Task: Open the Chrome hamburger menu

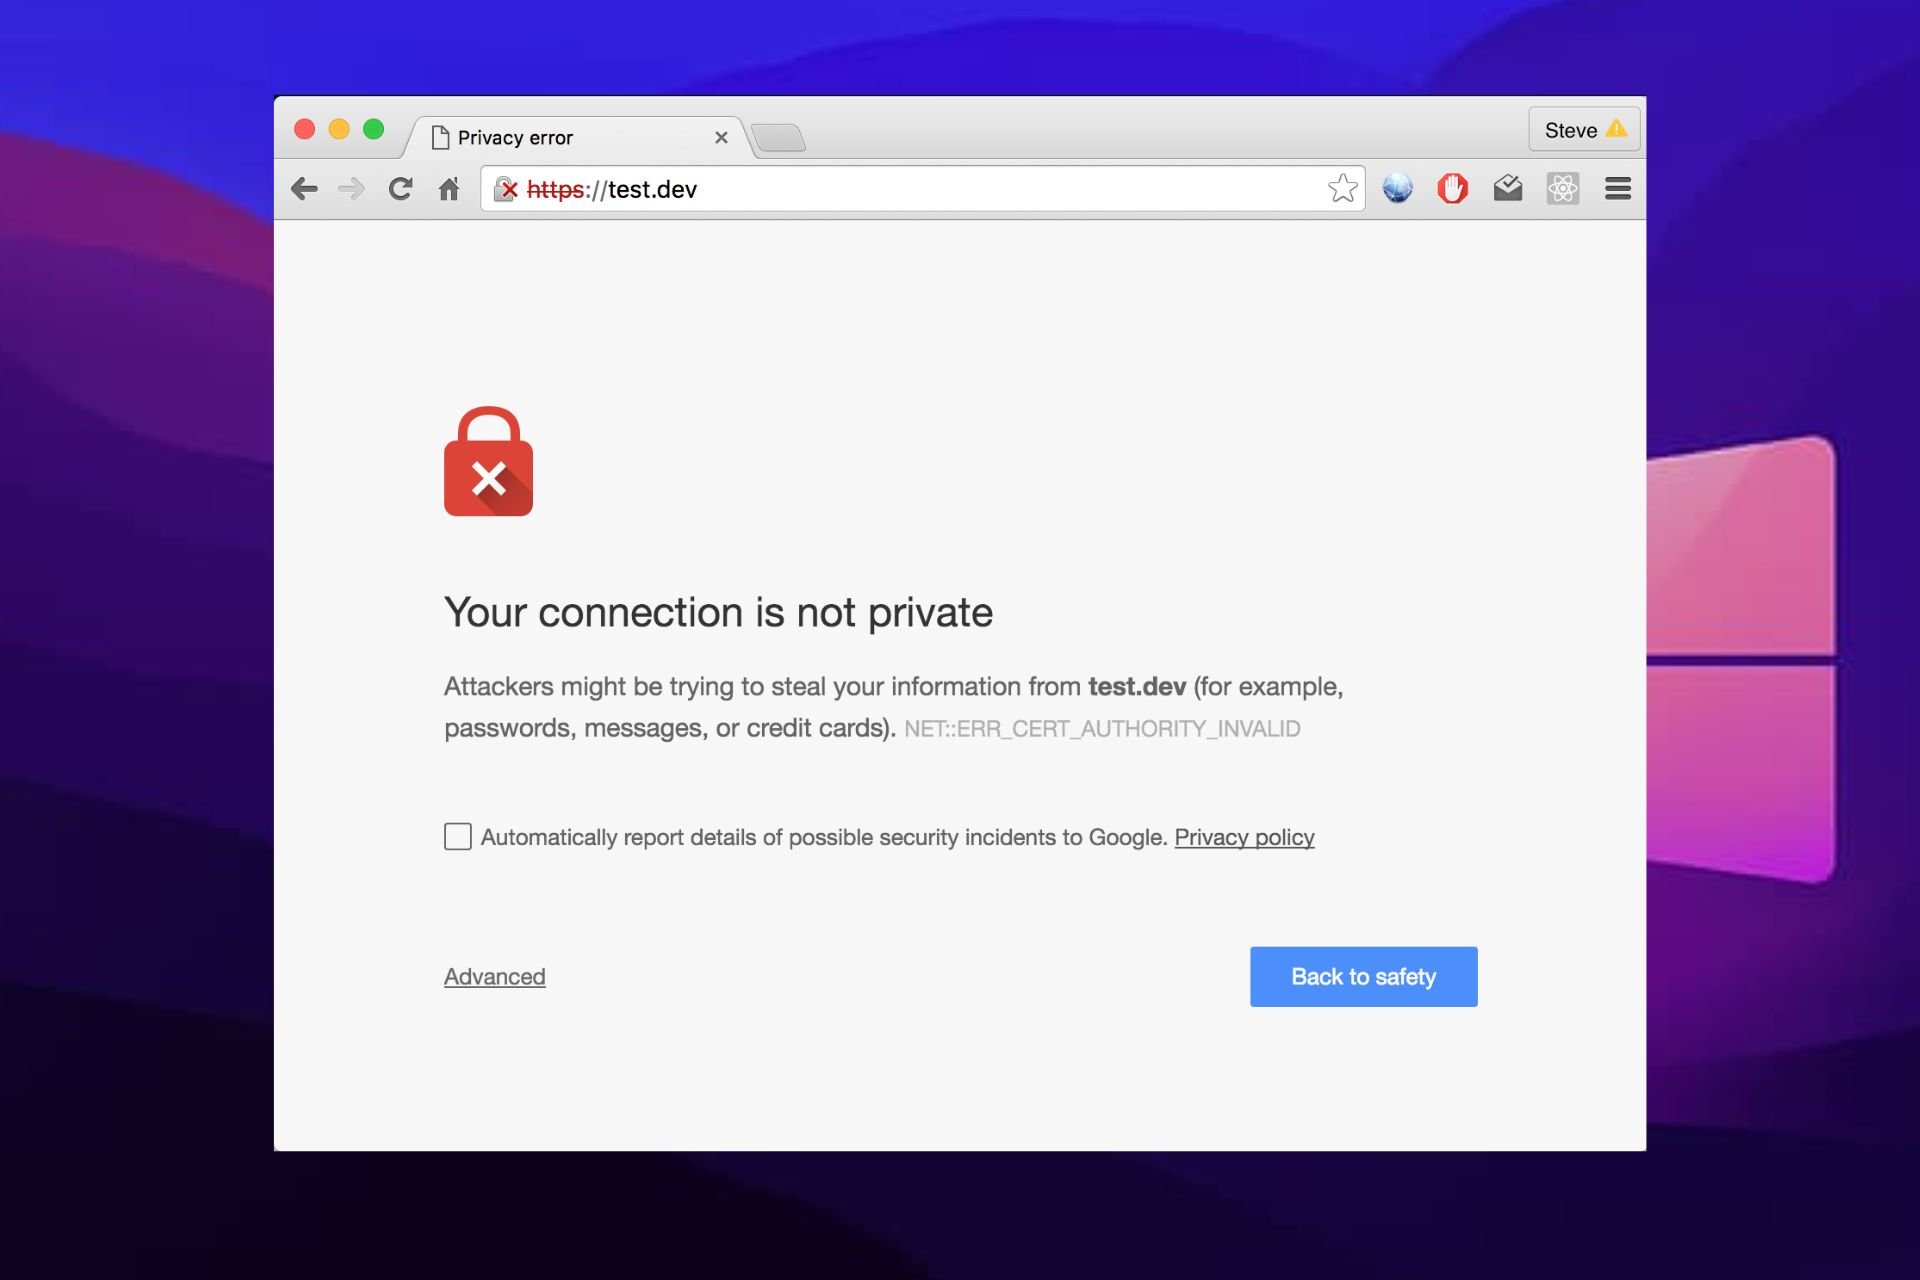Action: 1617,188
